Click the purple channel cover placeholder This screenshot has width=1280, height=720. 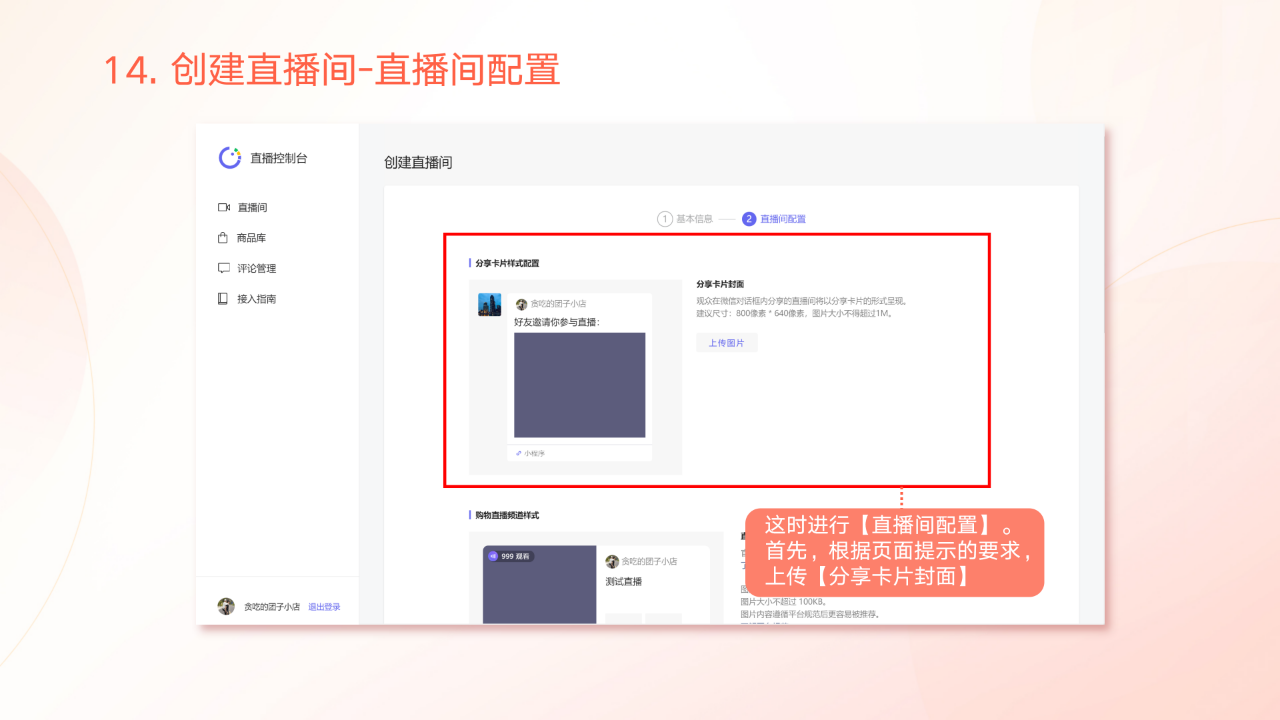(x=540, y=585)
